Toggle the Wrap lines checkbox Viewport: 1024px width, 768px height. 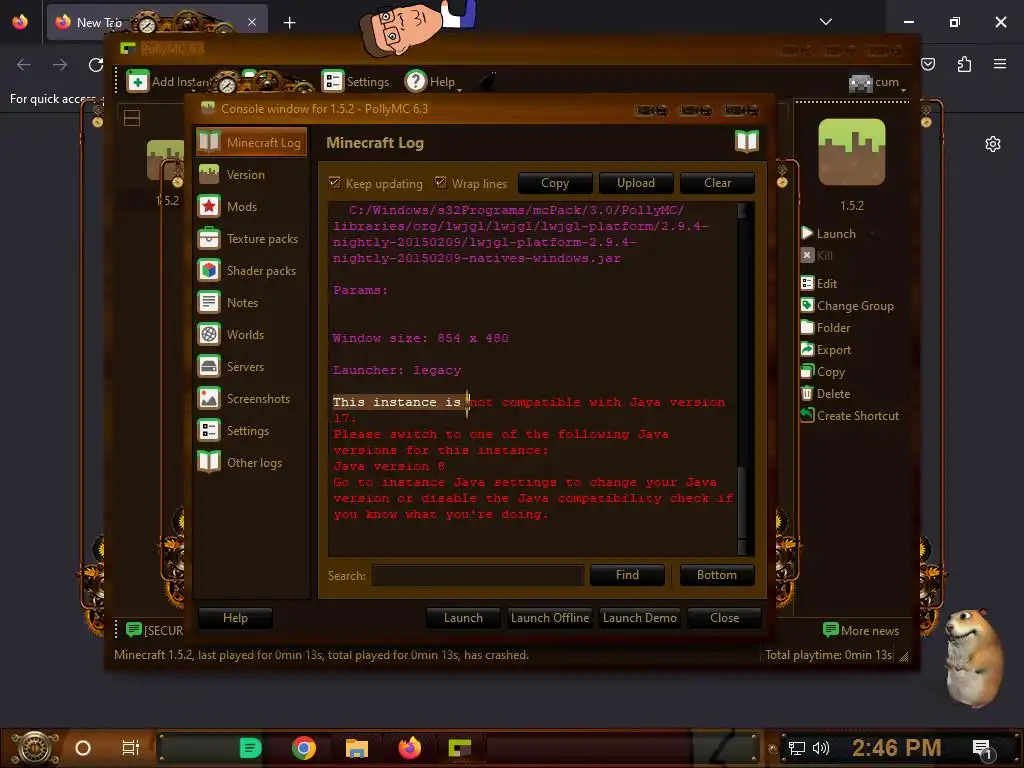click(x=441, y=182)
